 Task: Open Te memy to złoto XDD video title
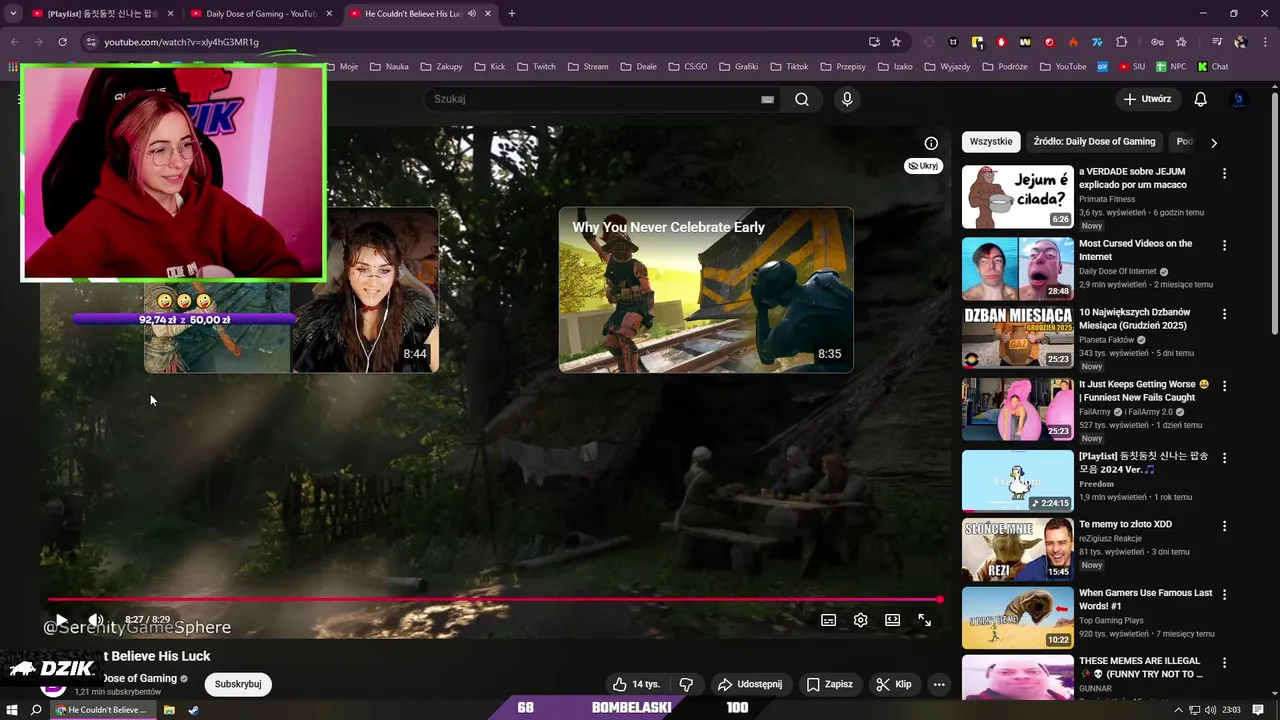(x=1125, y=524)
